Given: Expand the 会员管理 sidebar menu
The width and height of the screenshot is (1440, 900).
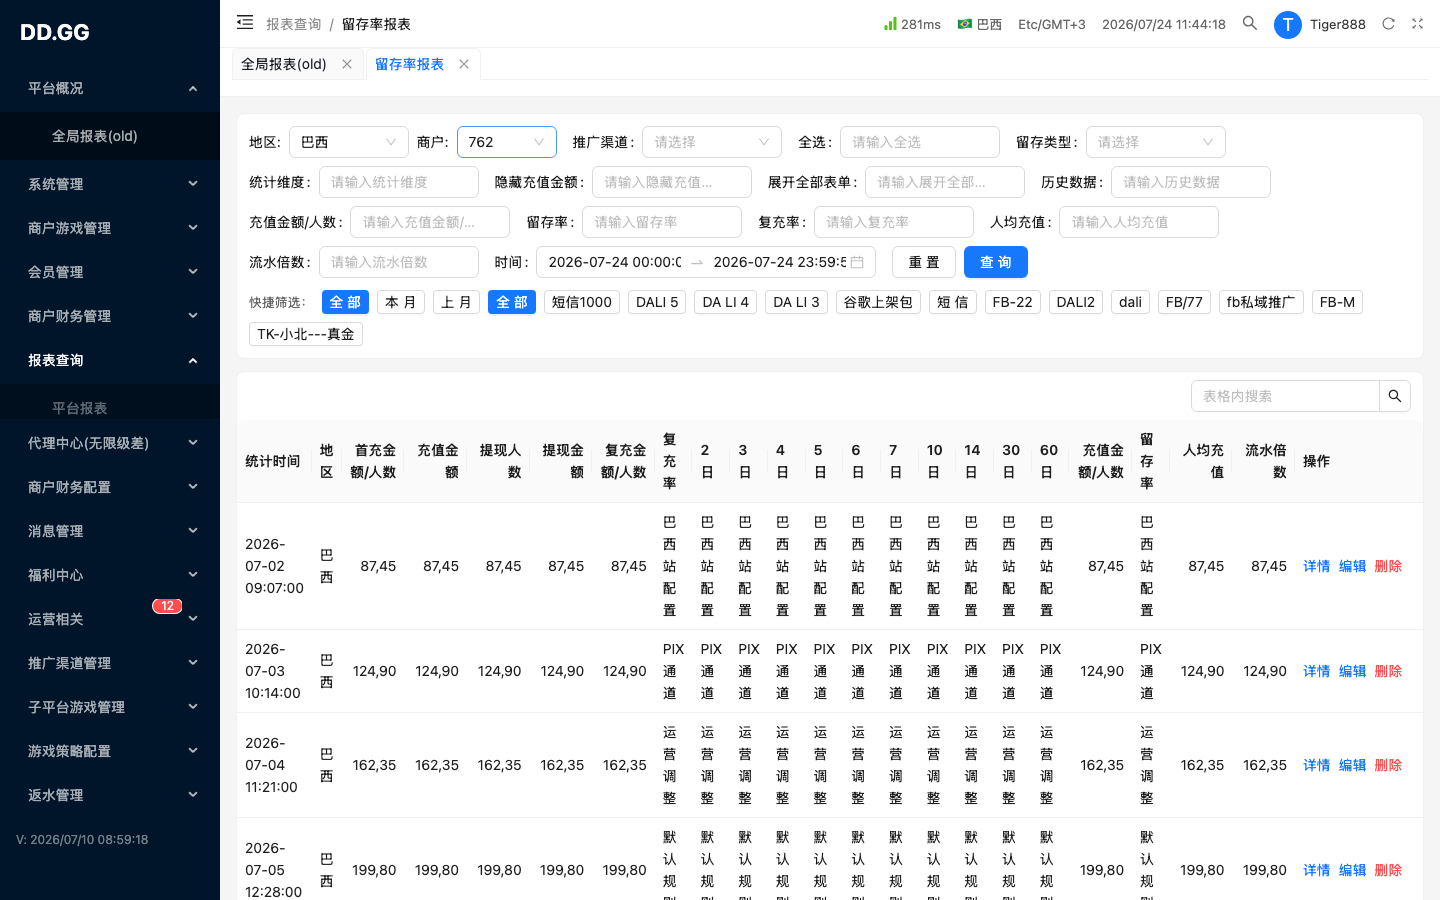Looking at the screenshot, I should point(110,272).
